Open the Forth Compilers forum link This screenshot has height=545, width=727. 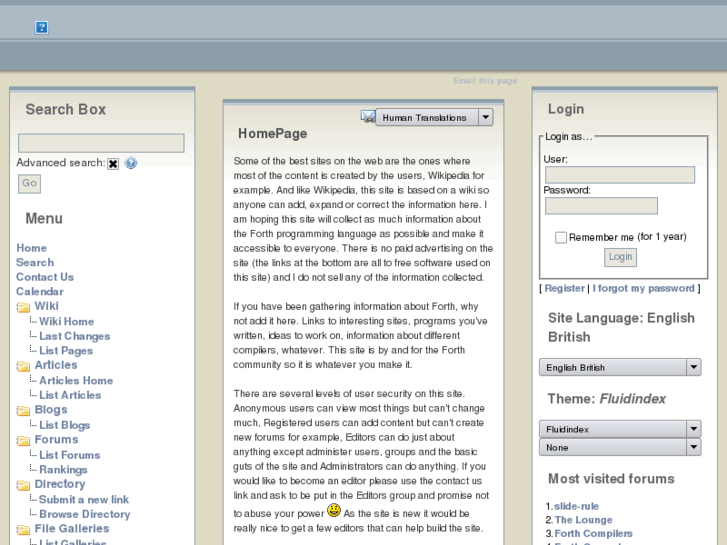[x=593, y=533]
